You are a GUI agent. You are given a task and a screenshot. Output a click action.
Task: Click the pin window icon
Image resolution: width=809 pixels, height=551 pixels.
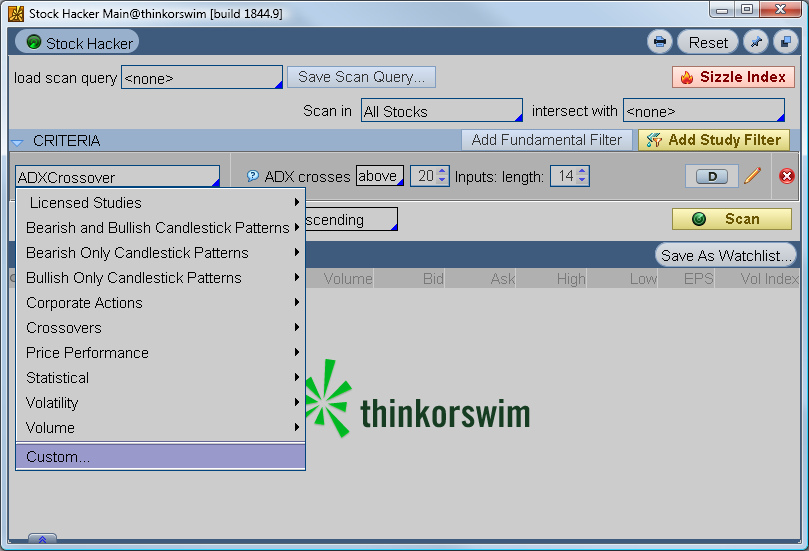[x=756, y=42]
